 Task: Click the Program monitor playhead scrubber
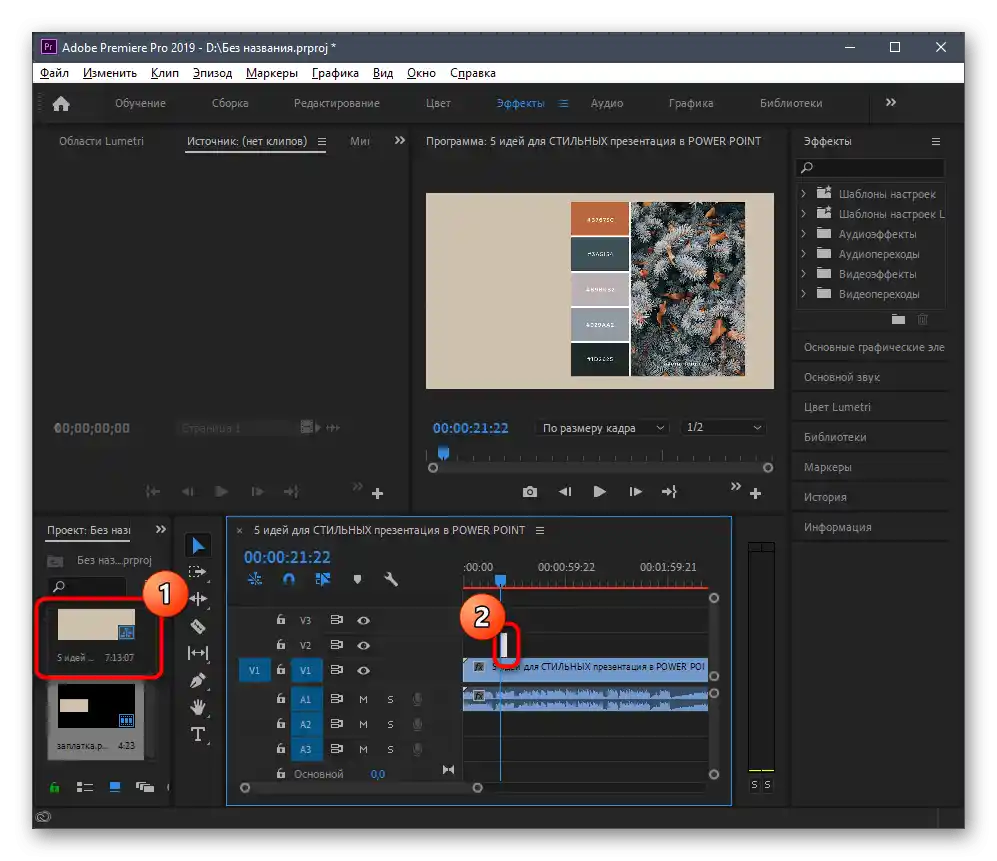(x=443, y=454)
